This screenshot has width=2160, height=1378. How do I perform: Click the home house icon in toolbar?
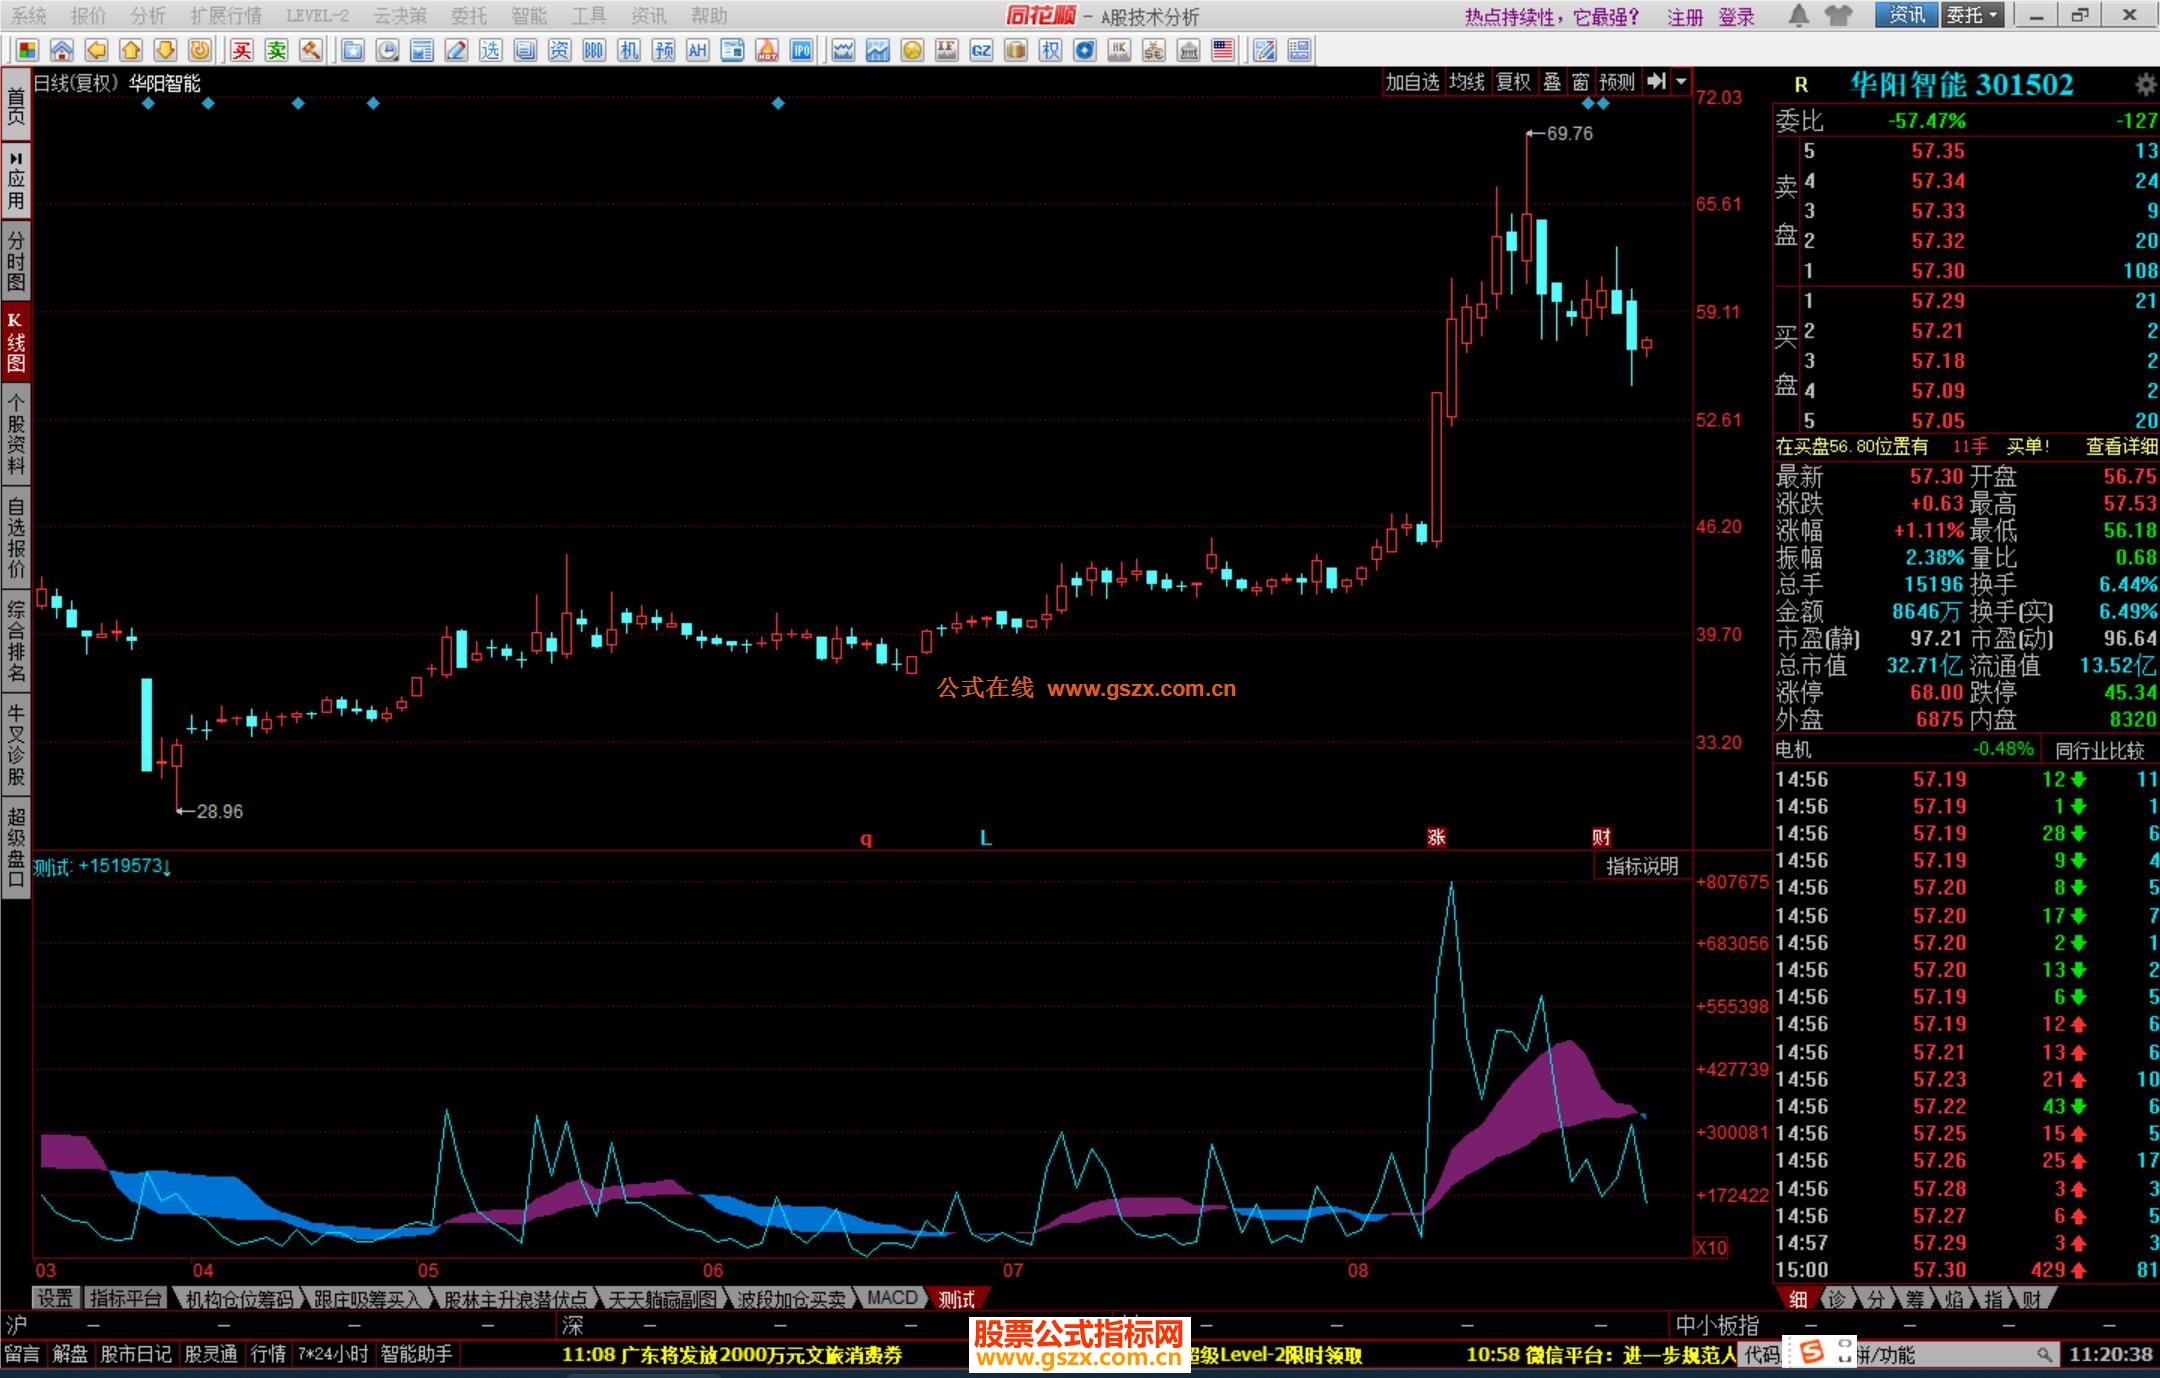coord(62,51)
